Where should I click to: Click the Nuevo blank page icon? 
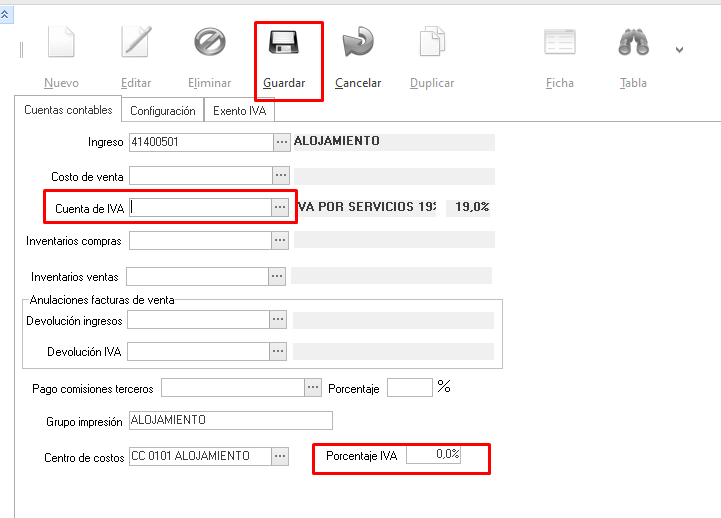61,42
